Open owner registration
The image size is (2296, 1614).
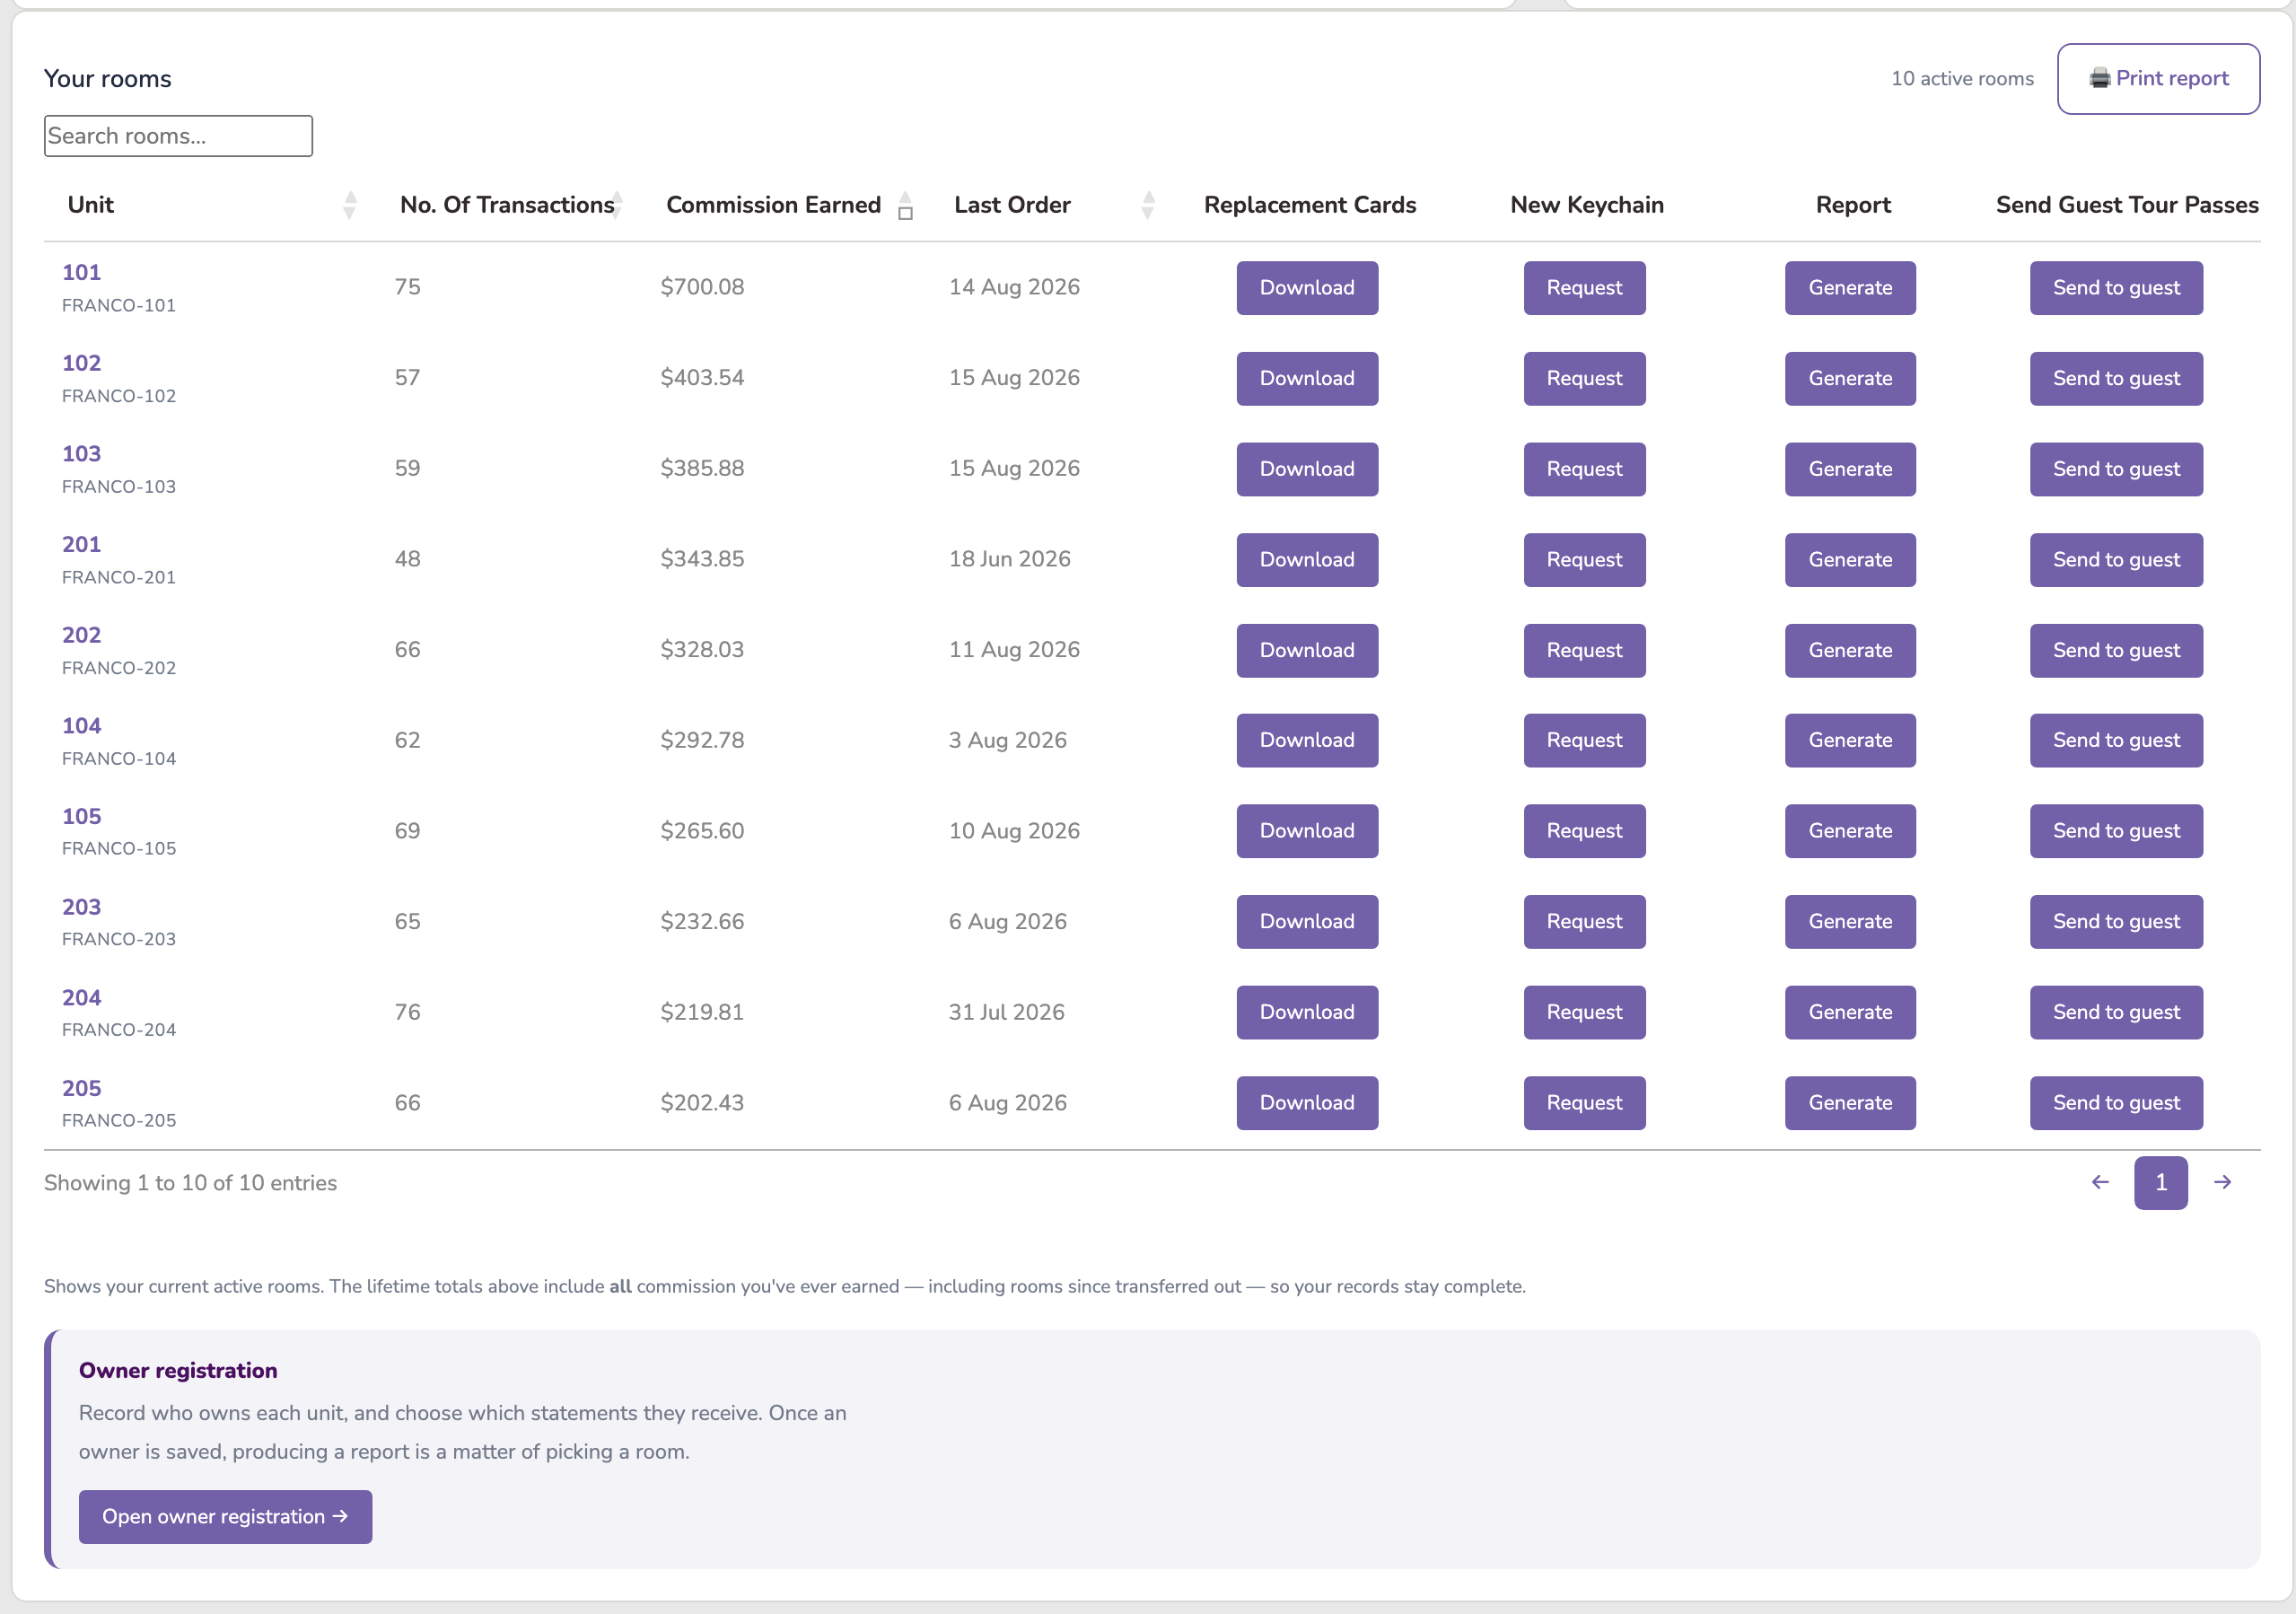225,1516
